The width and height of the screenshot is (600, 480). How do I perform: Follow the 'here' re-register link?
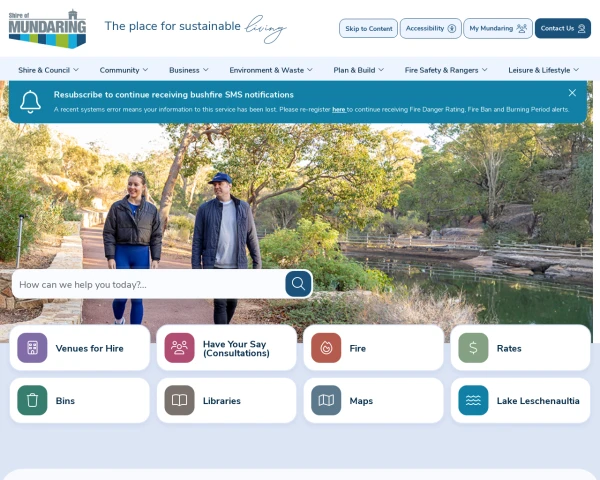coord(339,109)
